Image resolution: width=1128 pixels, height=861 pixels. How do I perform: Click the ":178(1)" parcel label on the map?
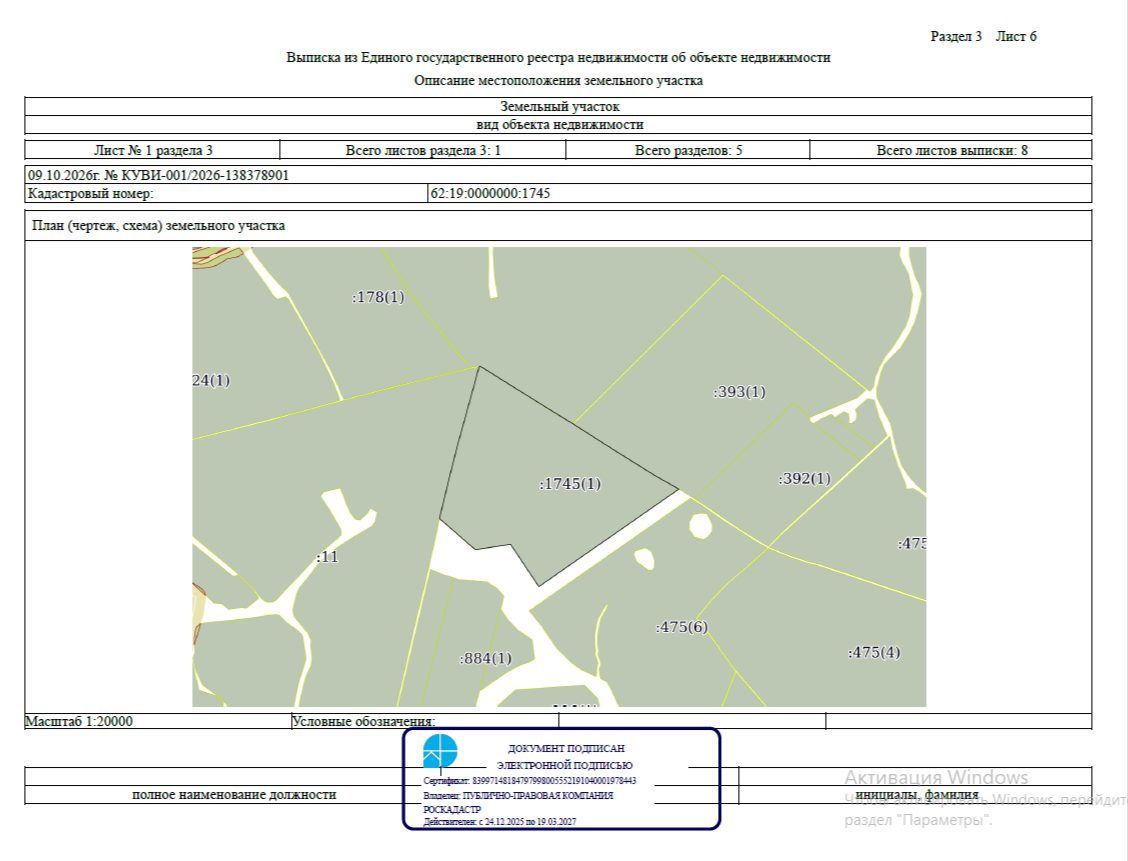click(378, 297)
